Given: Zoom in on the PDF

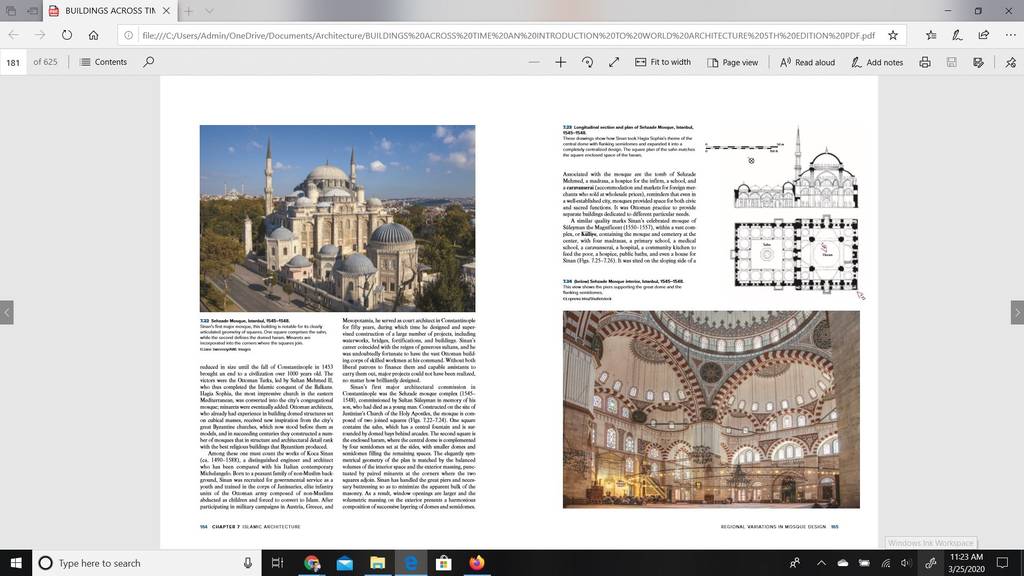Looking at the screenshot, I should (x=560, y=62).
